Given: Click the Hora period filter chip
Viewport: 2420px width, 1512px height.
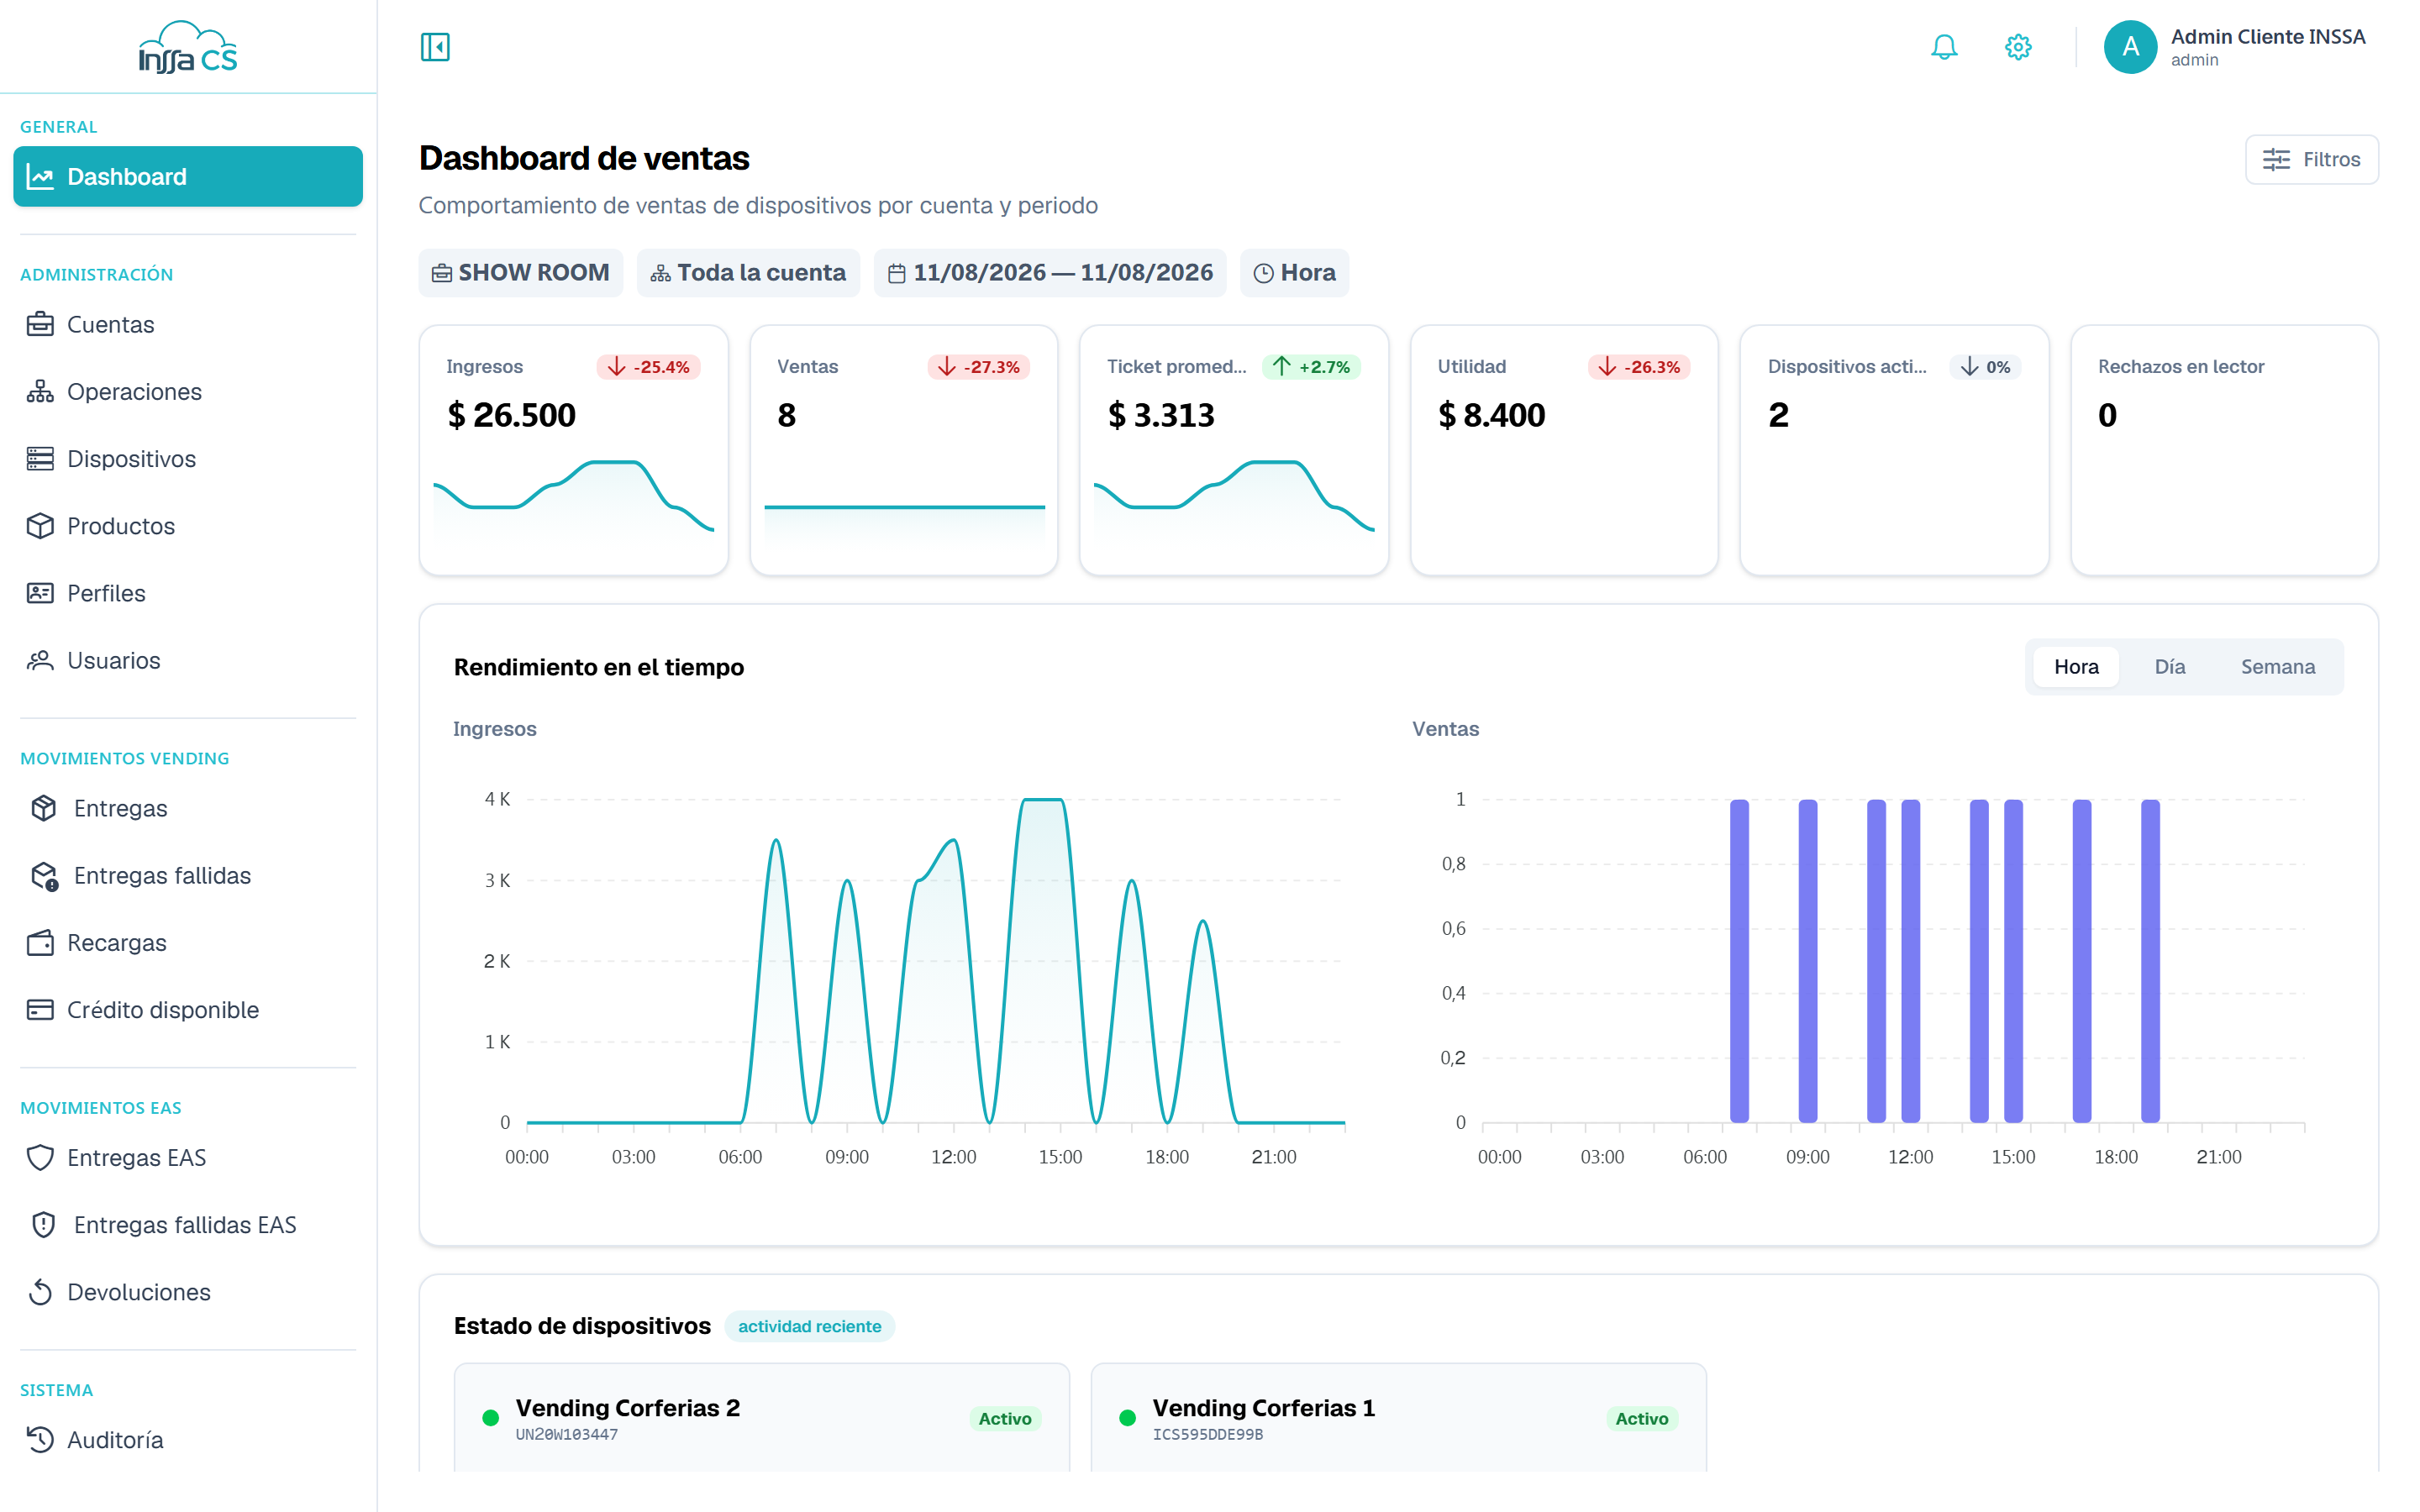Looking at the screenshot, I should 1295,273.
